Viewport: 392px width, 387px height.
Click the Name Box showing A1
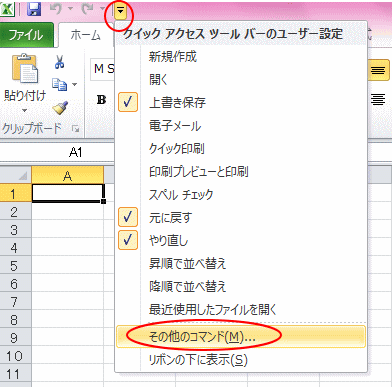(57, 152)
